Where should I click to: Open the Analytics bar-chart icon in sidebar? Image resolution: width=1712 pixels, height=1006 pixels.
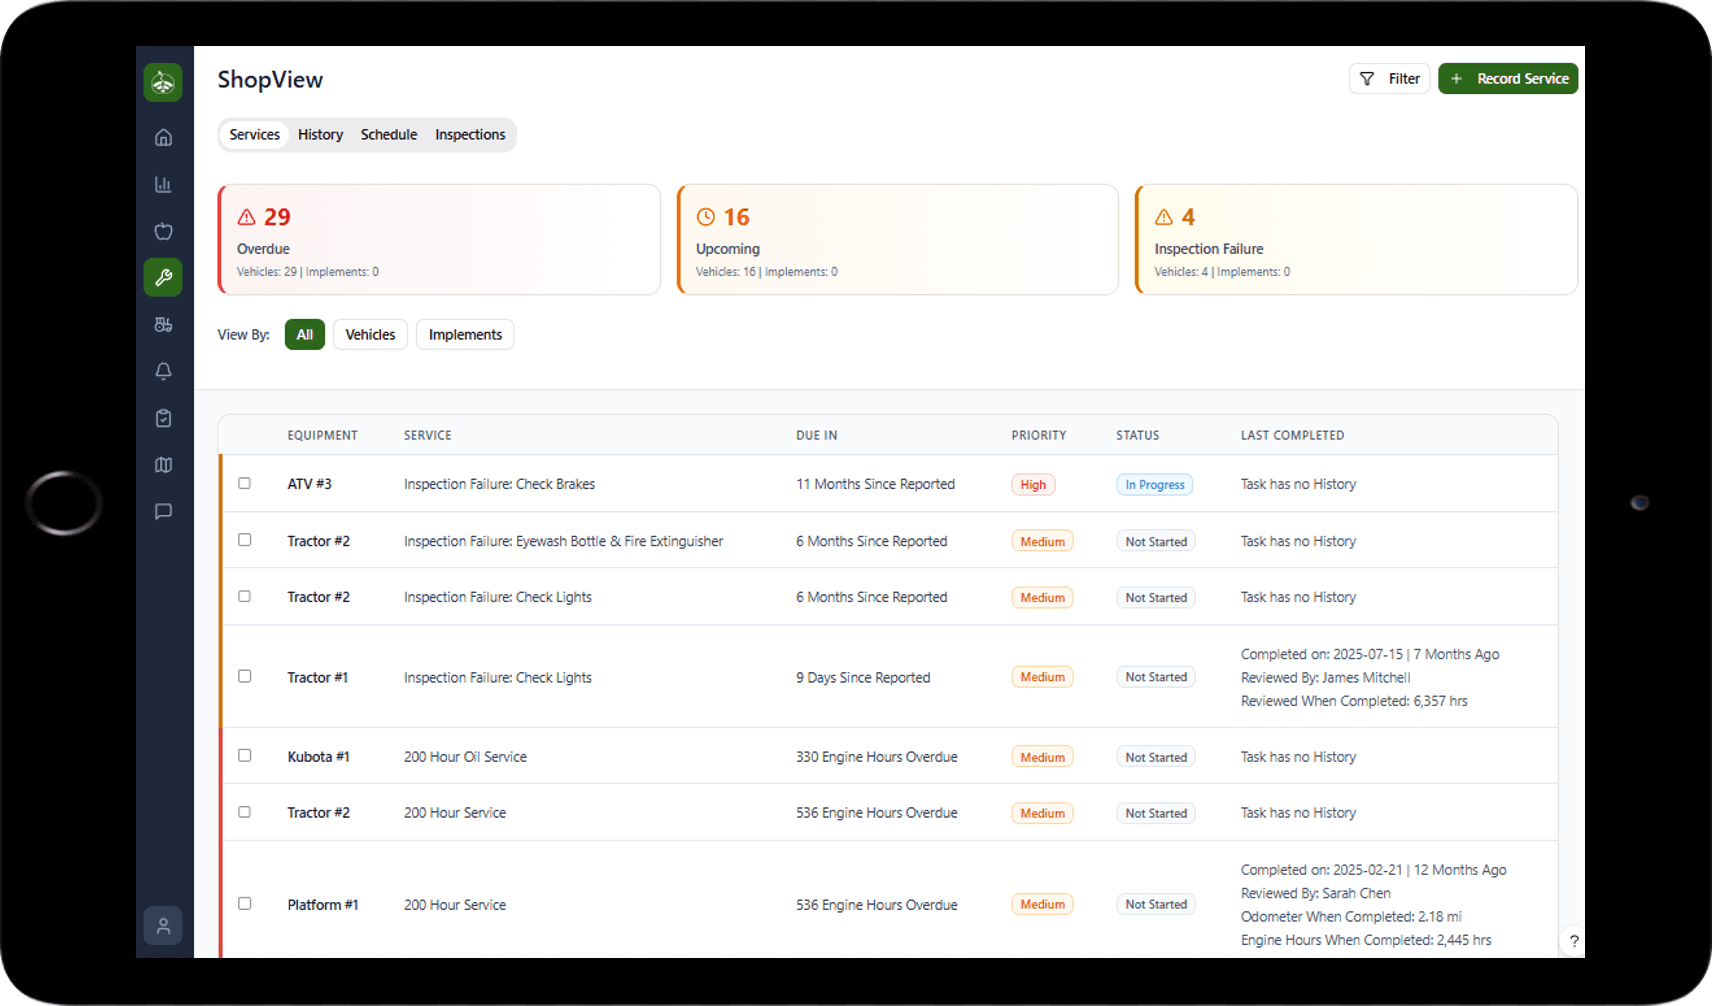[x=163, y=184]
